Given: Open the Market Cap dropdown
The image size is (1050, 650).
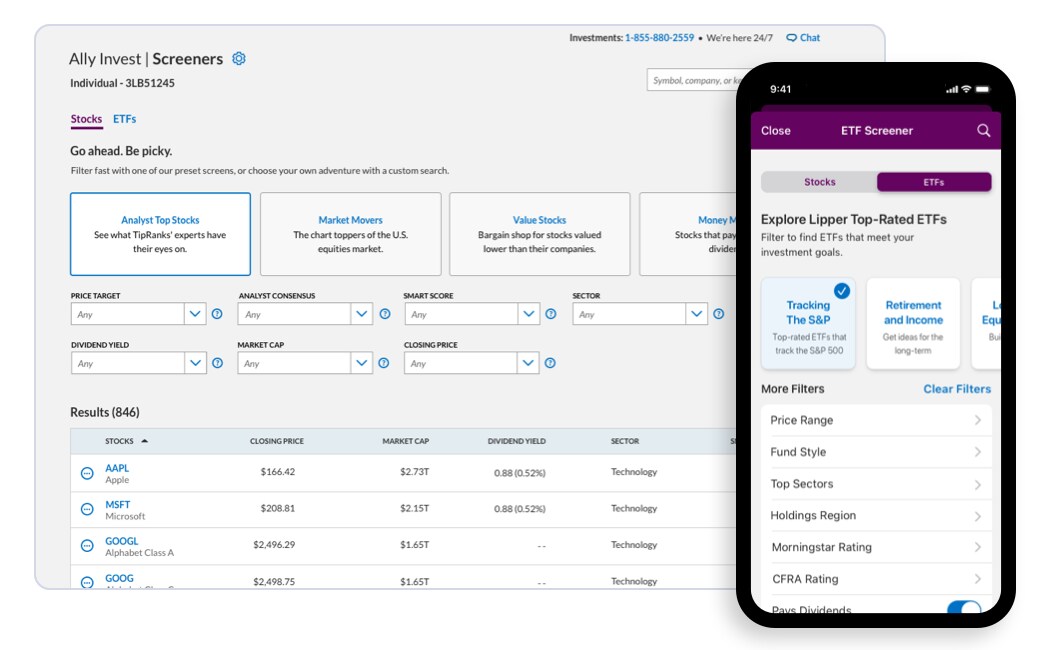Looking at the screenshot, I should coord(305,363).
